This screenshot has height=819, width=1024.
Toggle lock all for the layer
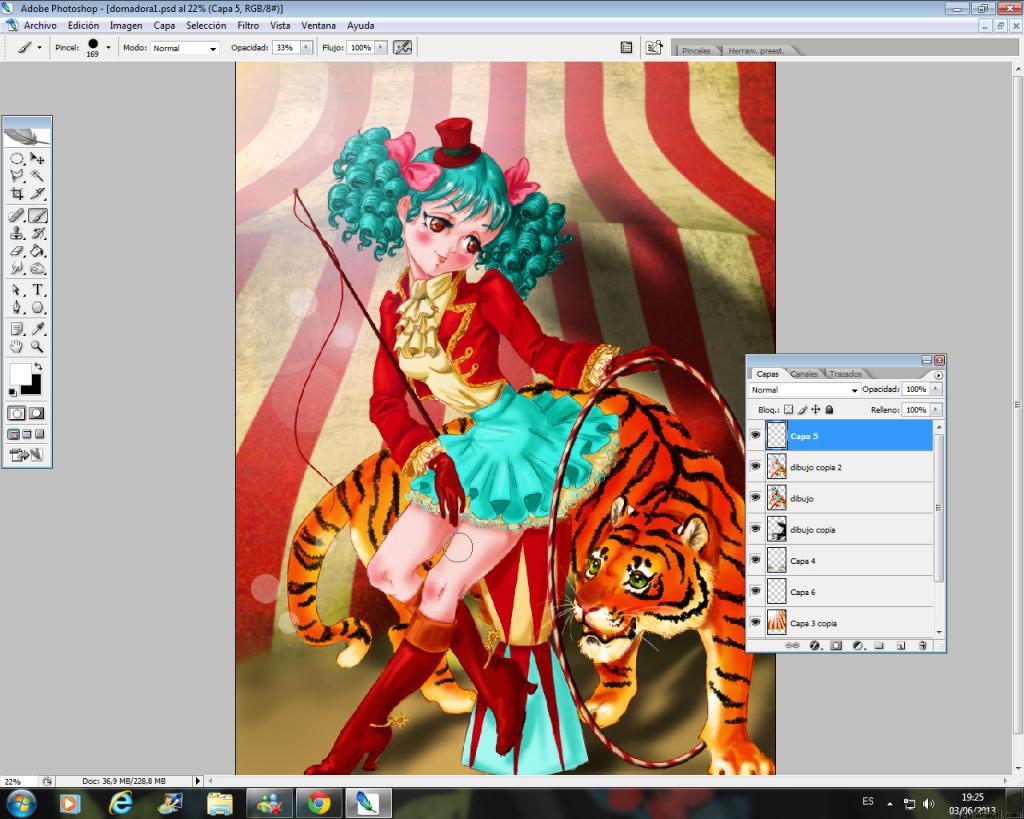(829, 410)
